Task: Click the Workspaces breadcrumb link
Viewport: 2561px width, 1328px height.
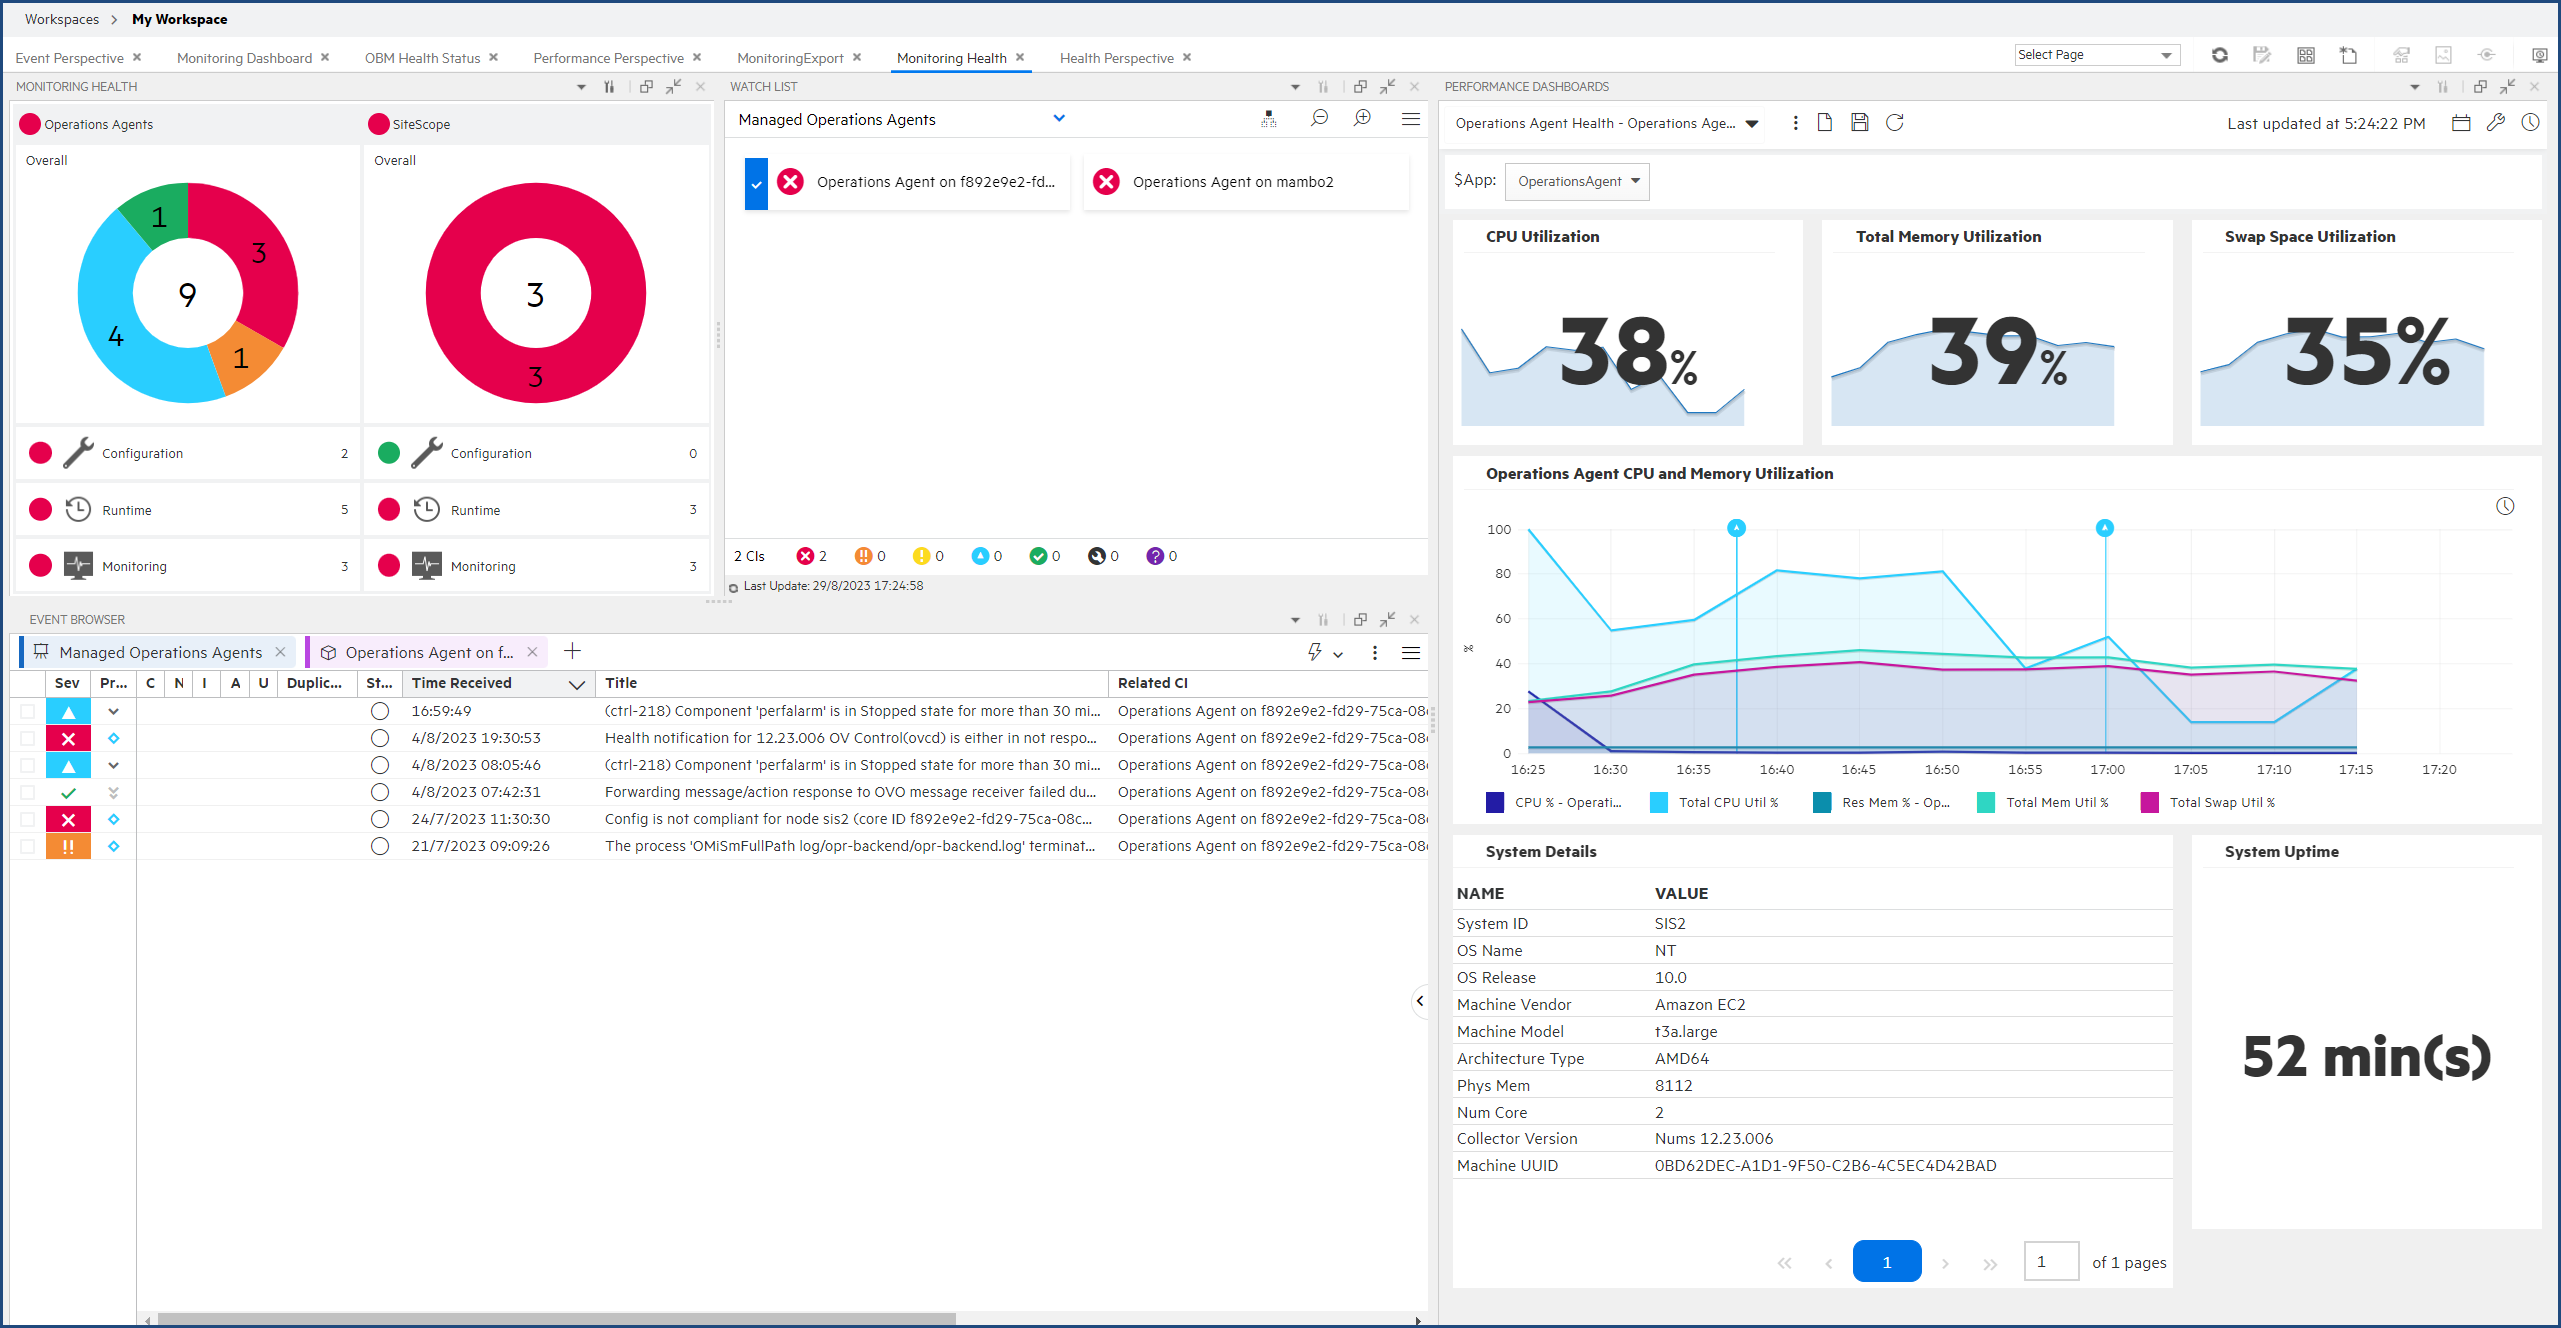Action: [61, 19]
